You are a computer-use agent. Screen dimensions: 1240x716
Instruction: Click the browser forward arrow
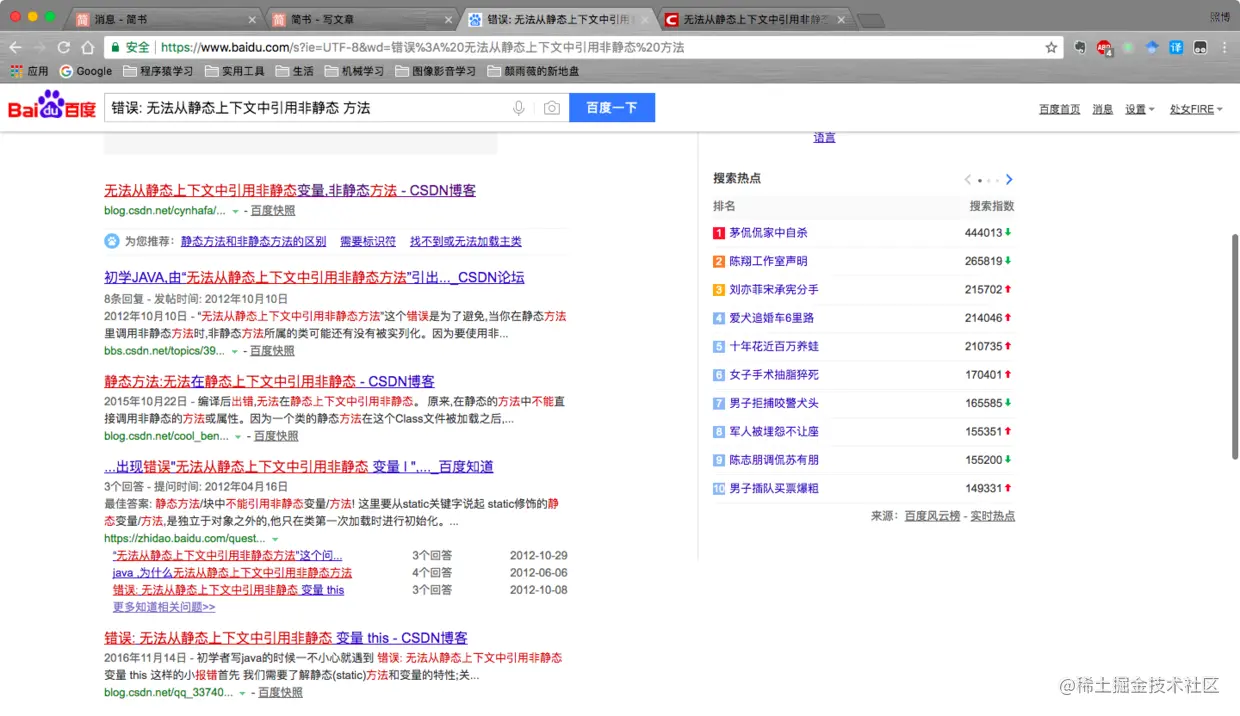[x=40, y=47]
